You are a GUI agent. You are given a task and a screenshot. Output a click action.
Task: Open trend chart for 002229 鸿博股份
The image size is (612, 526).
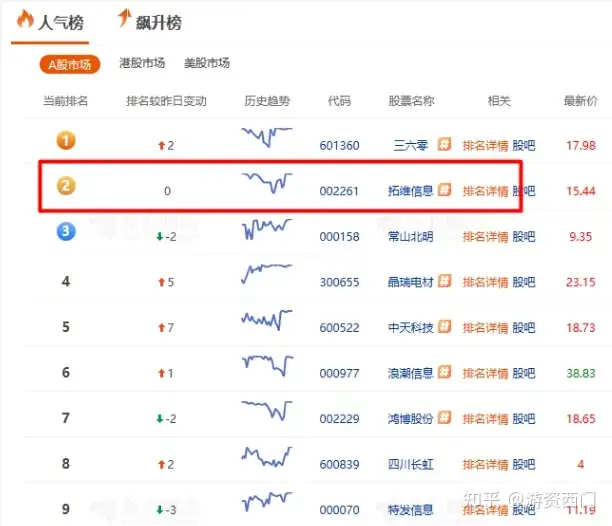click(x=267, y=410)
